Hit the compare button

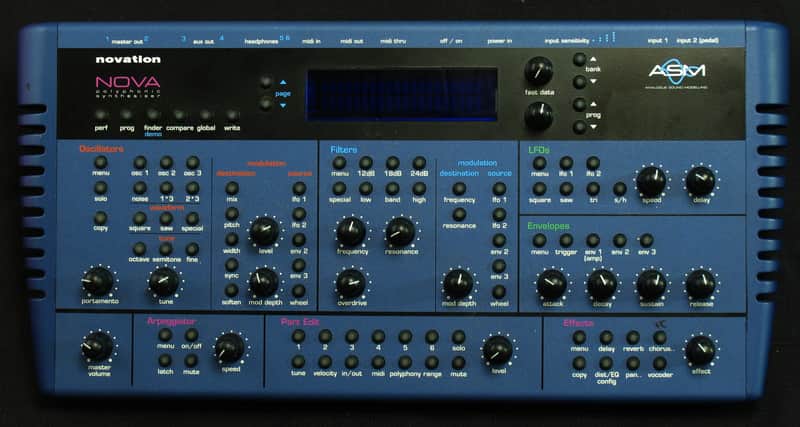click(x=179, y=115)
